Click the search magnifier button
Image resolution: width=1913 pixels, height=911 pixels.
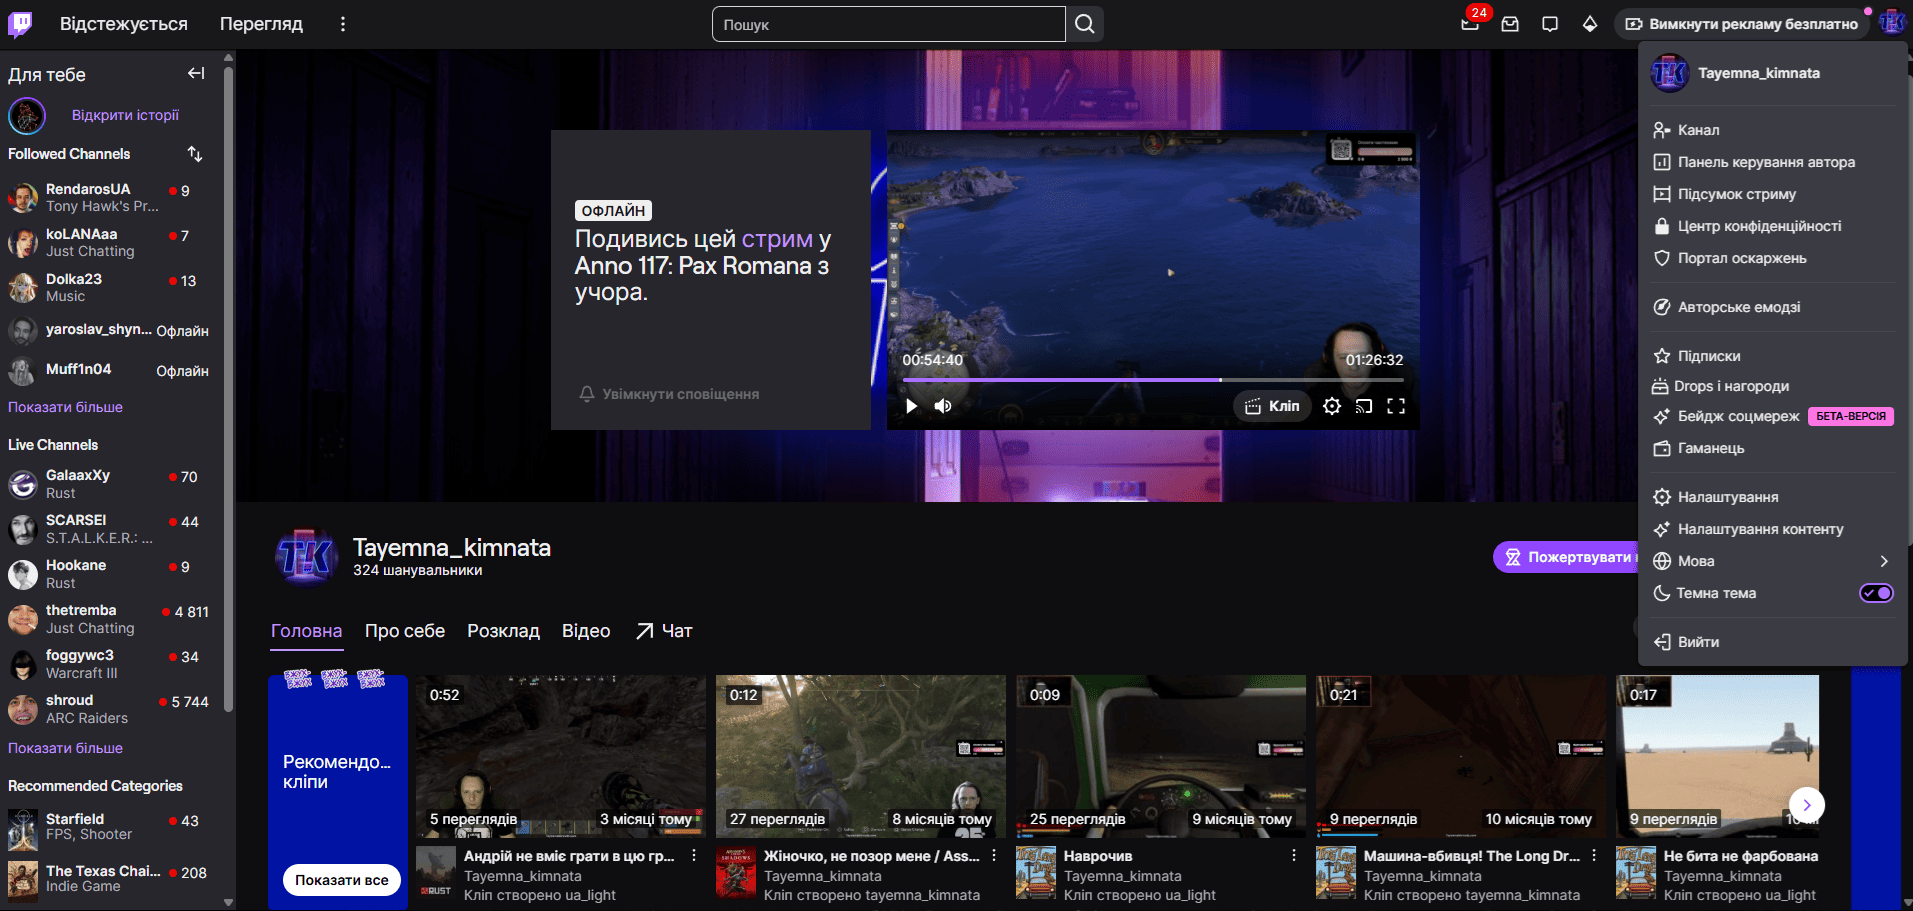[1085, 24]
